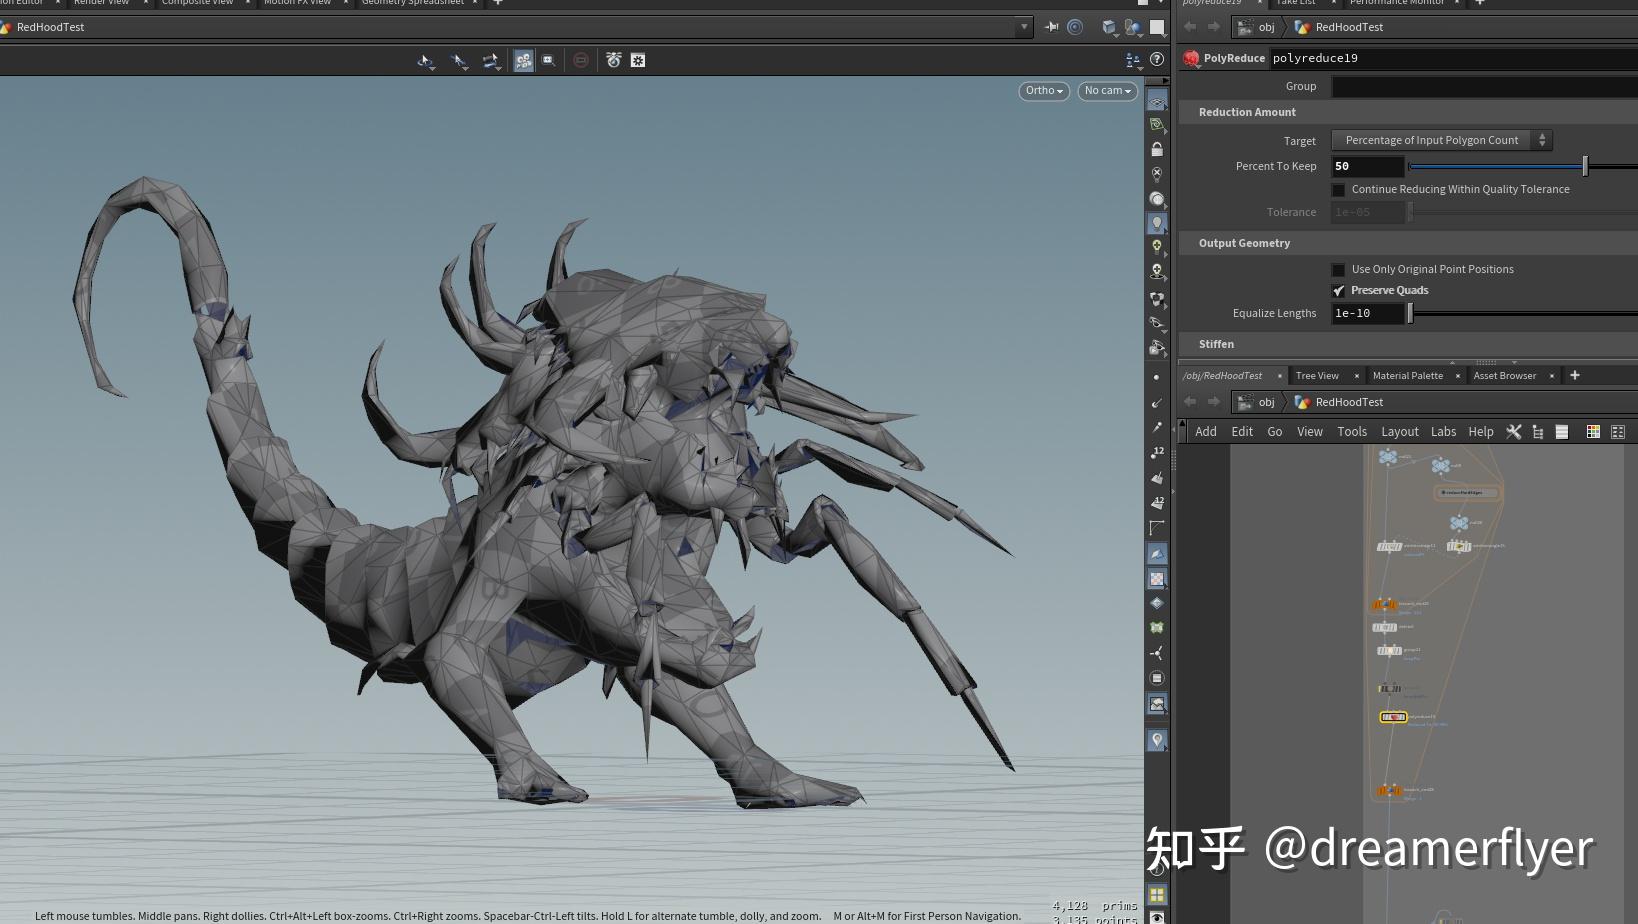1638x924 pixels.
Task: Select the View tool in the viewport toolbar
Action: coord(425,60)
